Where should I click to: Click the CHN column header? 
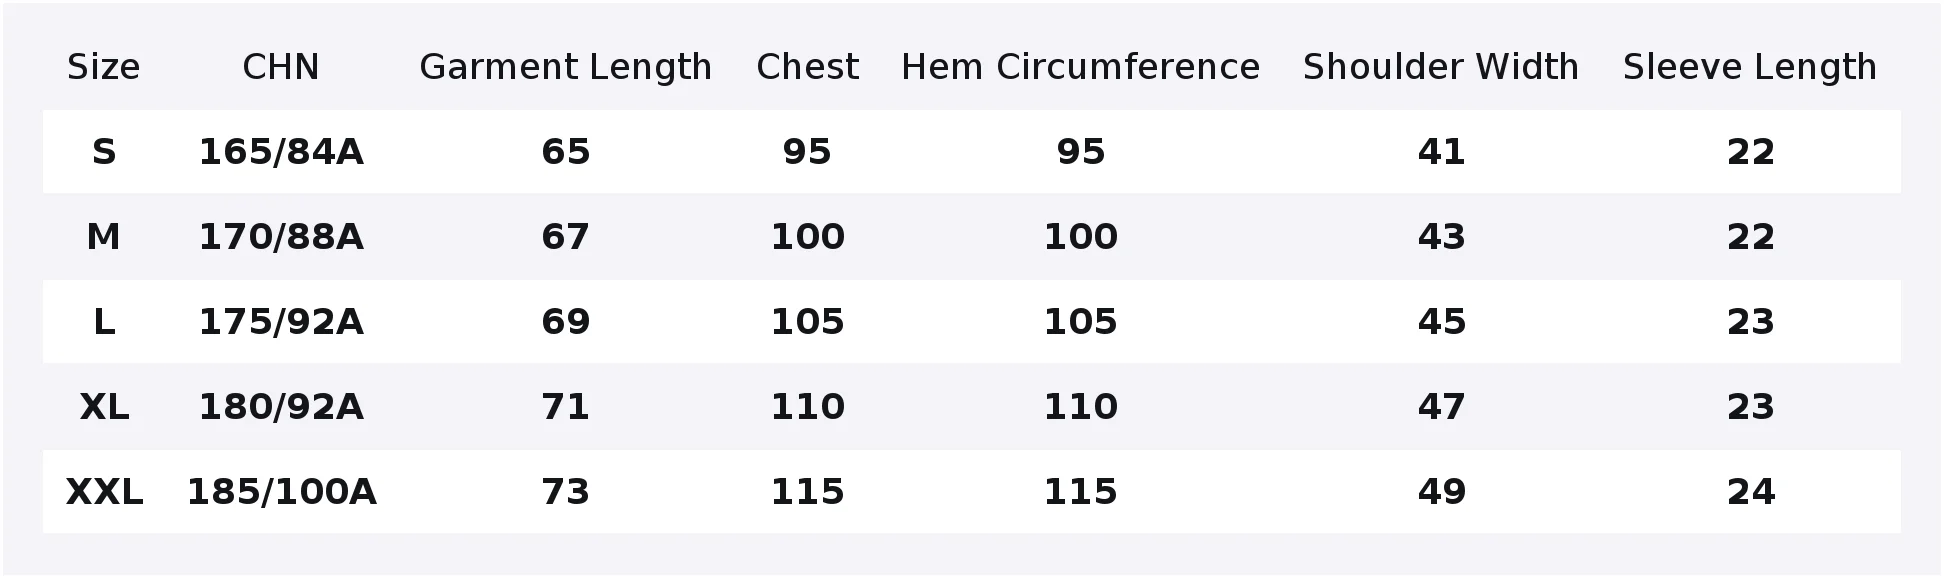click(x=281, y=67)
